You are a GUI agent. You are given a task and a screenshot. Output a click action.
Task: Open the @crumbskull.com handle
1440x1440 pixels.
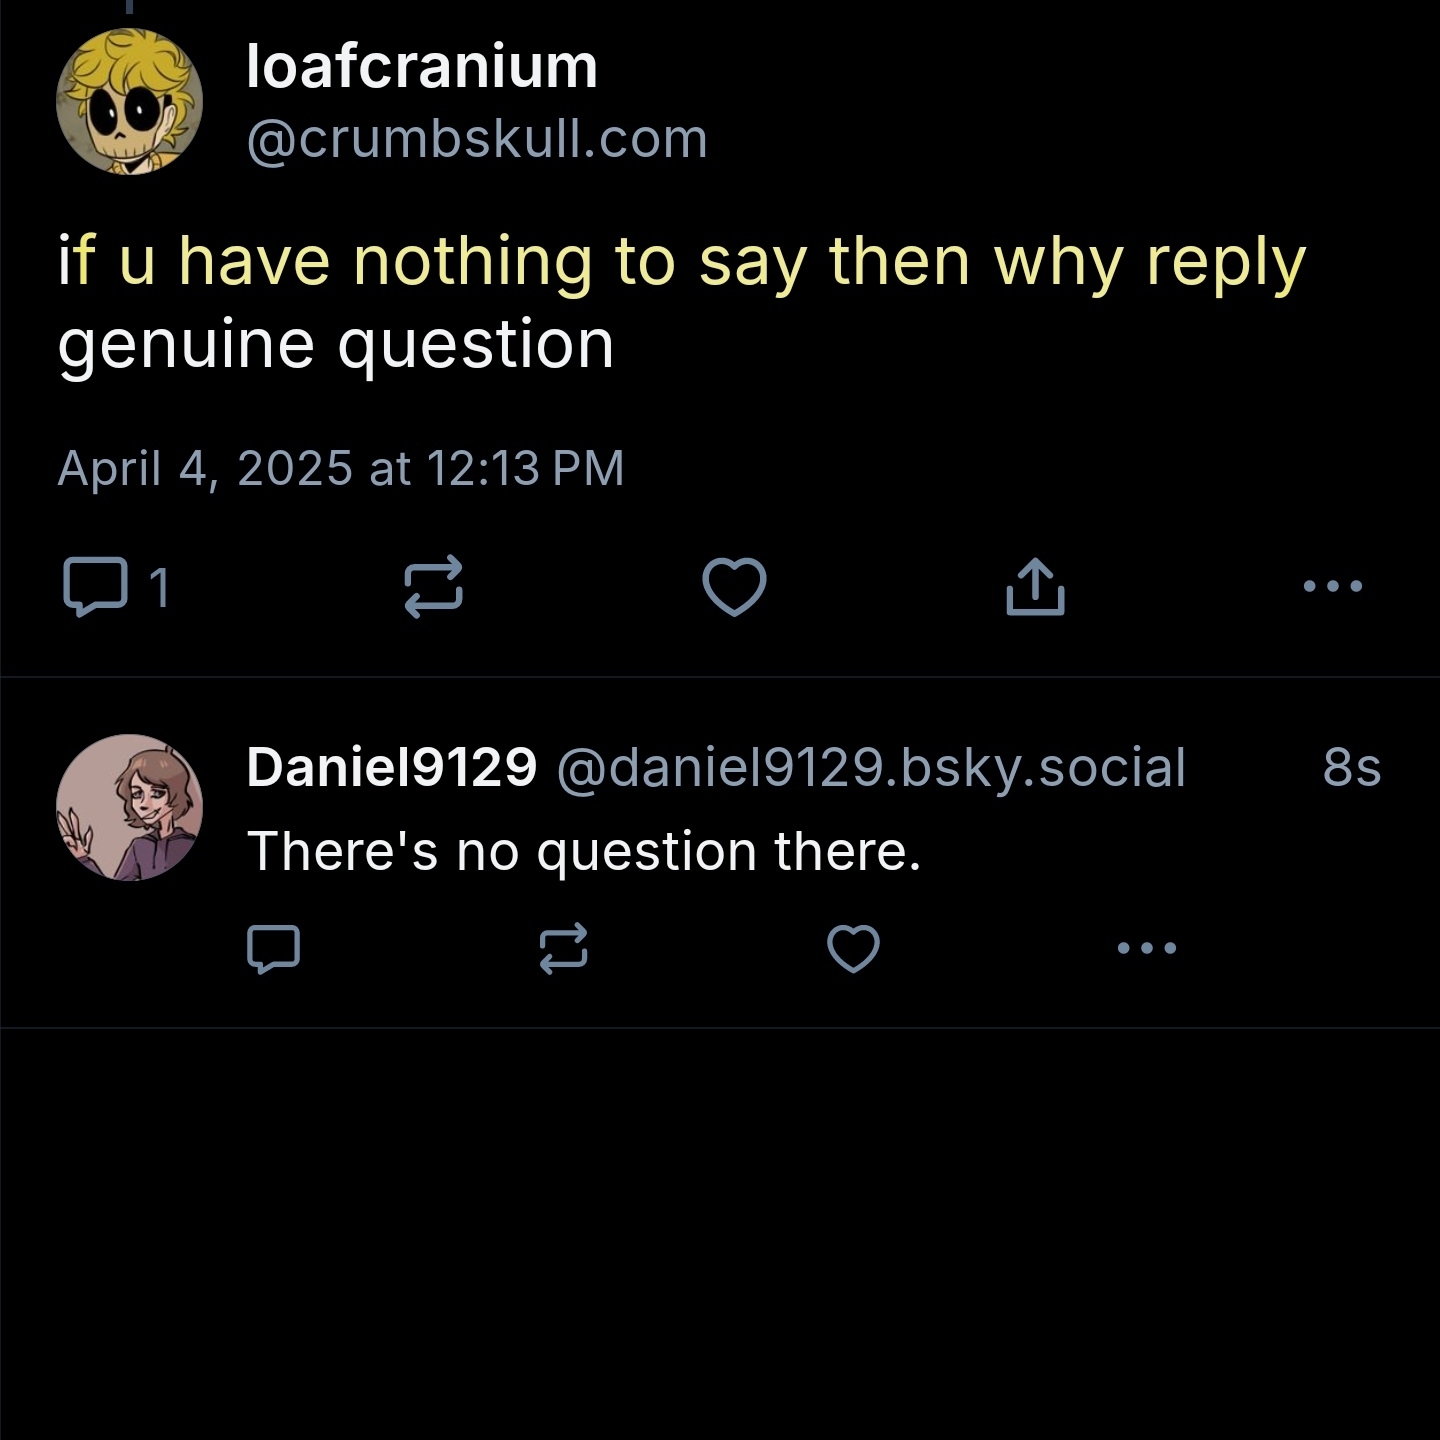tap(477, 139)
